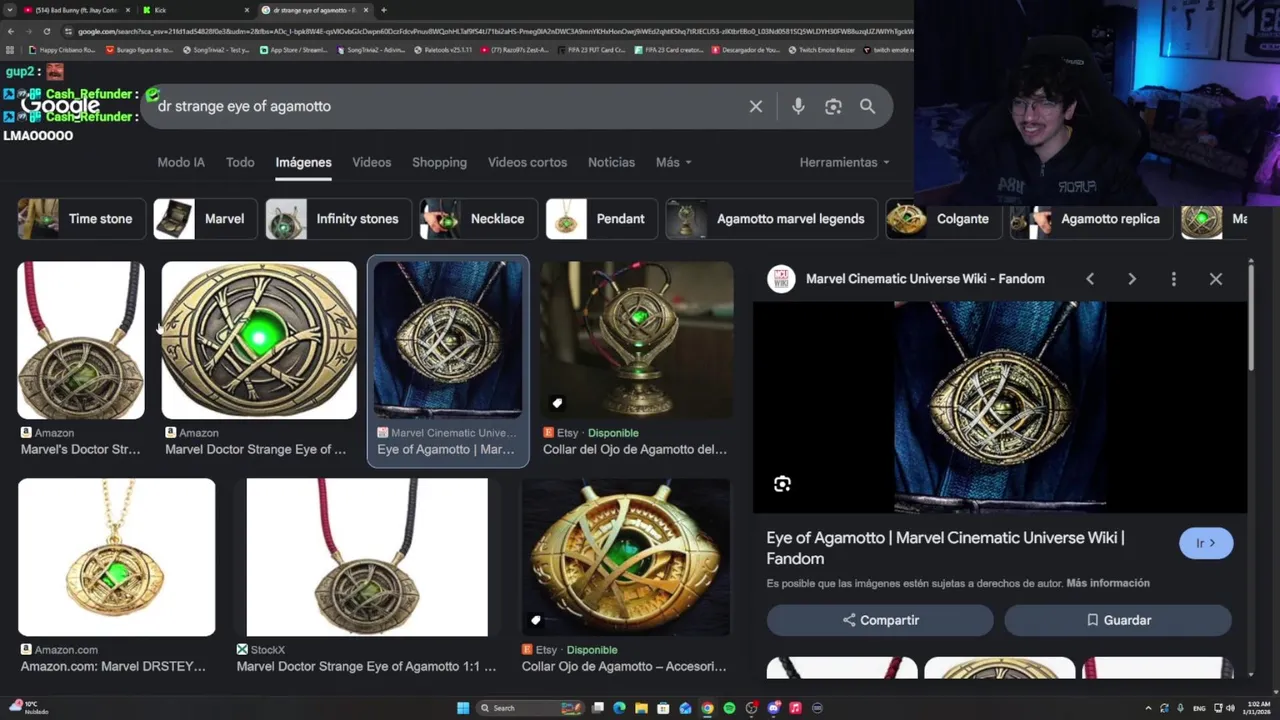Open Microsoft Edge from taskbar
Screen dimensions: 1280x720
click(x=619, y=708)
